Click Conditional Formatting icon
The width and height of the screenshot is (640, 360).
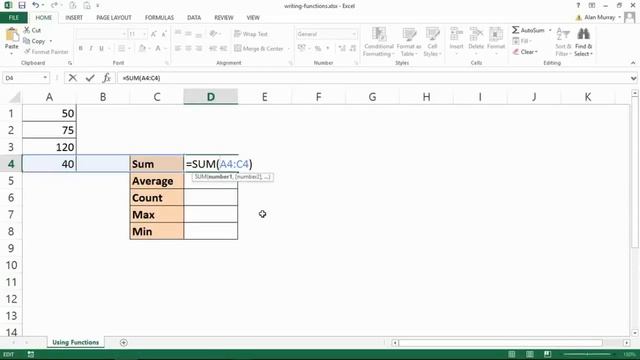point(379,34)
